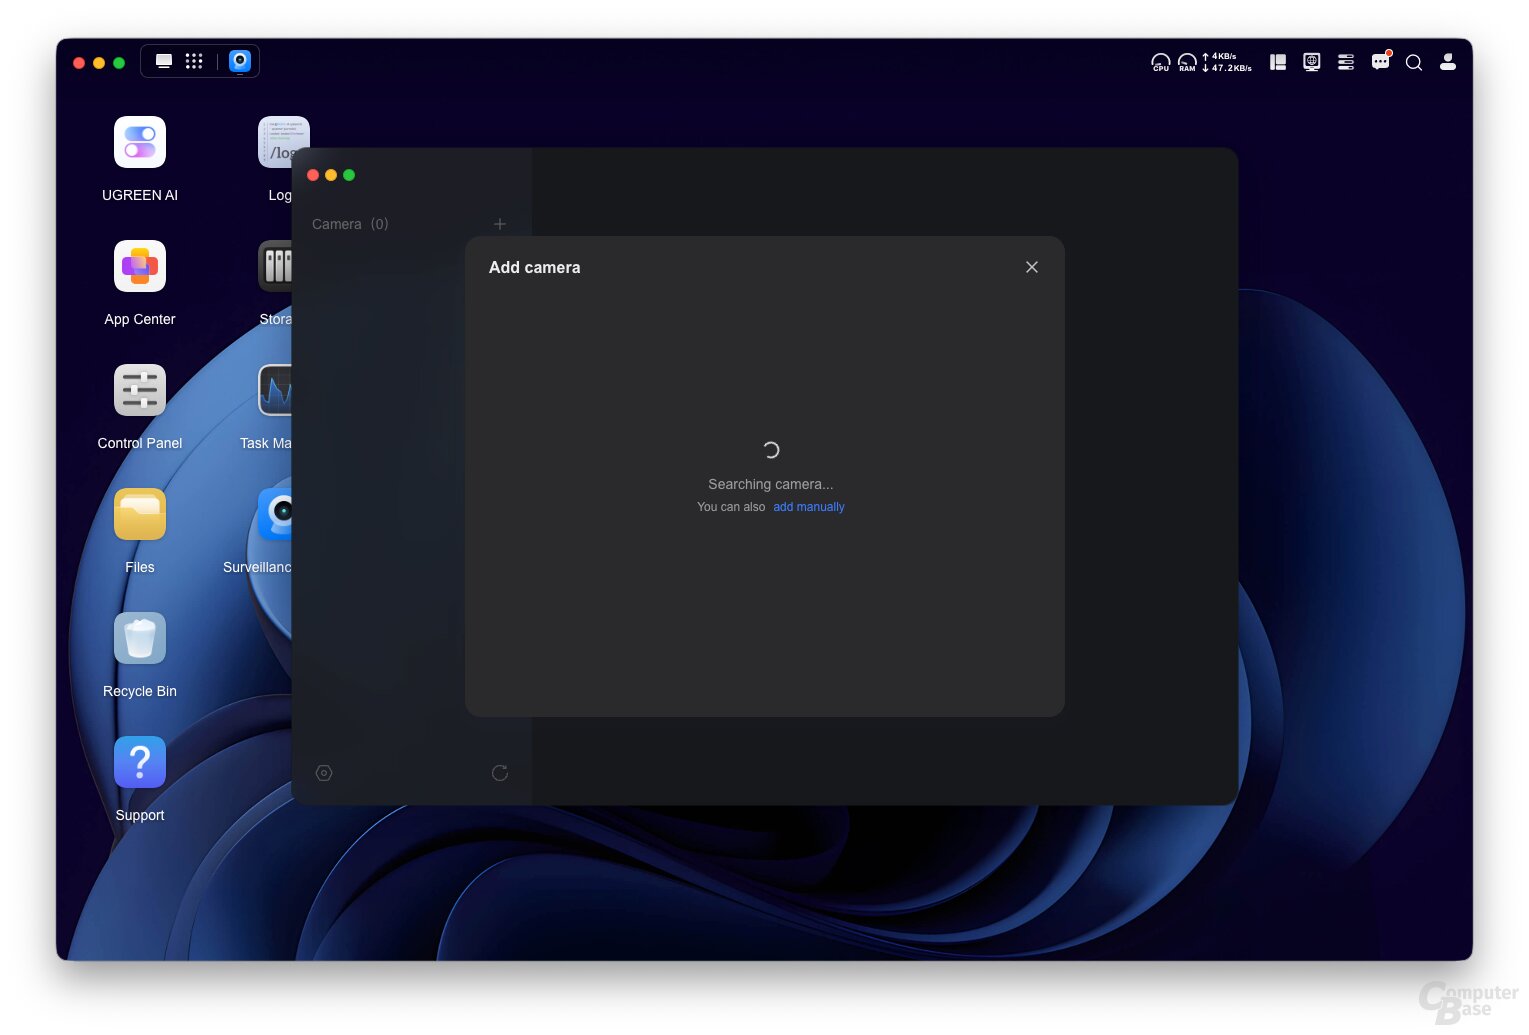The height and width of the screenshot is (1035, 1529).
Task: Open the Support help icon
Action: pyautogui.click(x=140, y=762)
